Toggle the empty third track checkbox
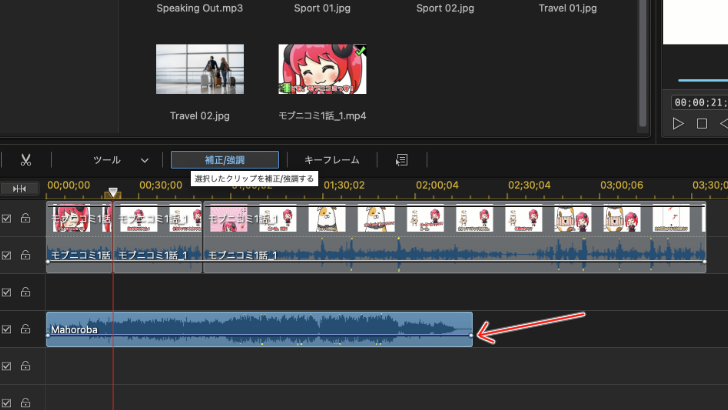The height and width of the screenshot is (410, 728). [6, 292]
